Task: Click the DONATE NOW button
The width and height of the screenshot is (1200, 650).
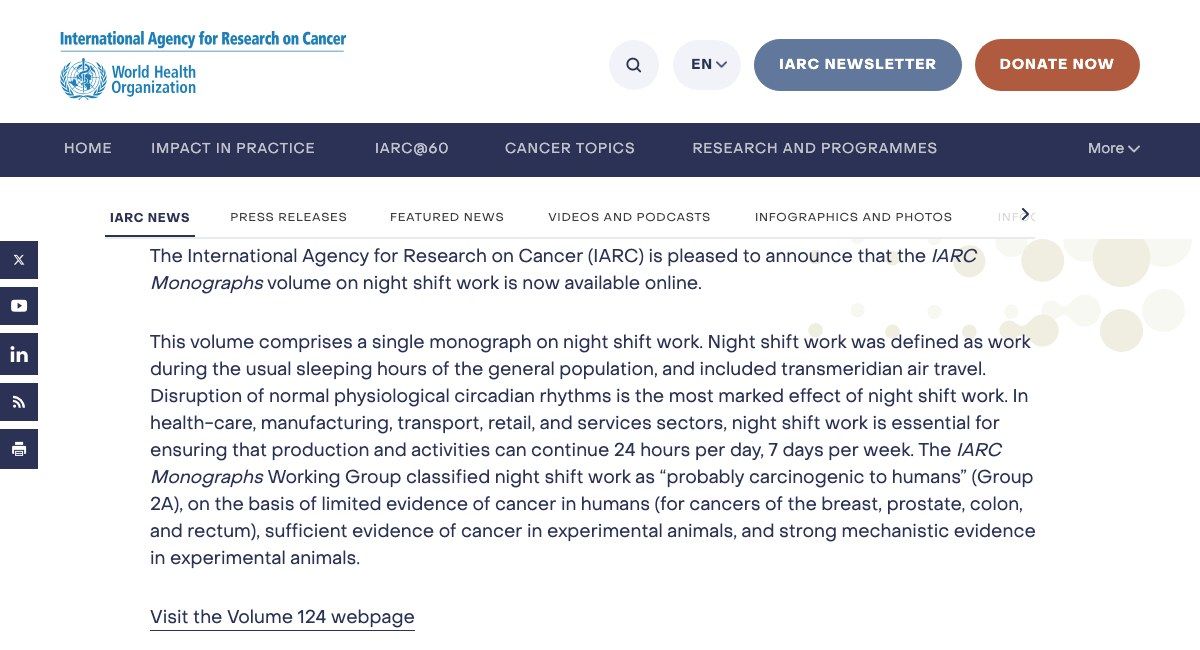Action: [1057, 65]
